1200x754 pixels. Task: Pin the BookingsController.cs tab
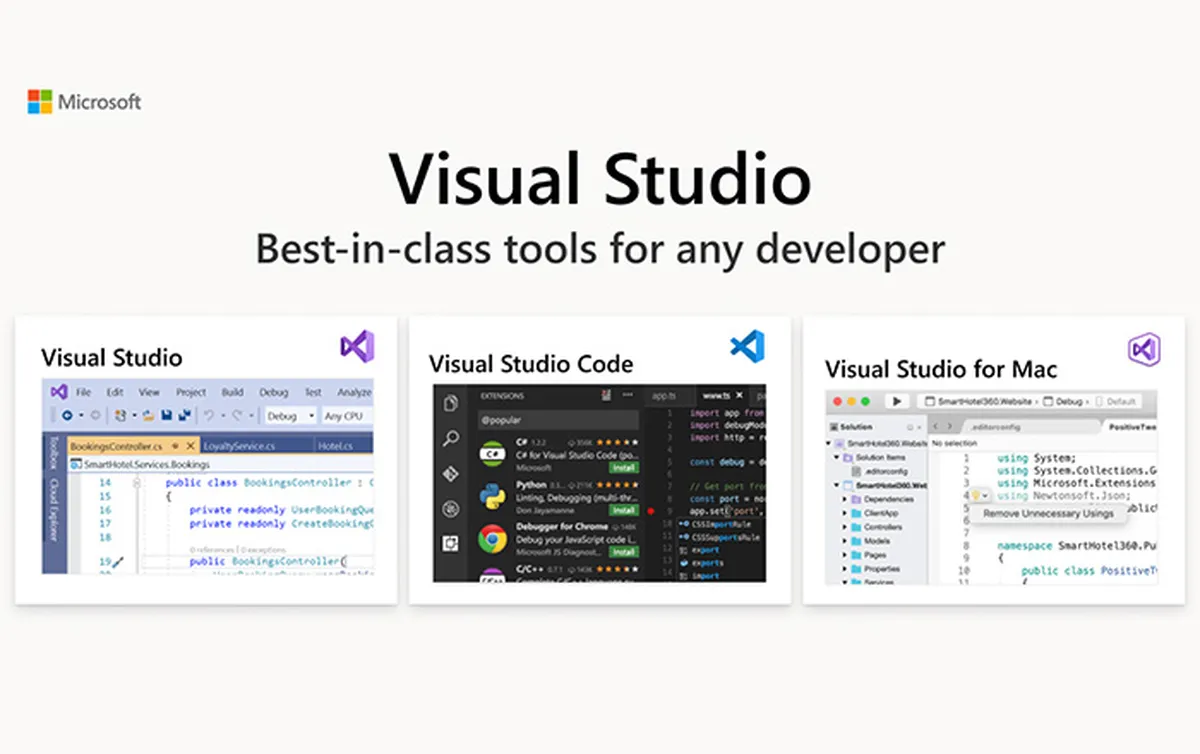click(x=175, y=446)
